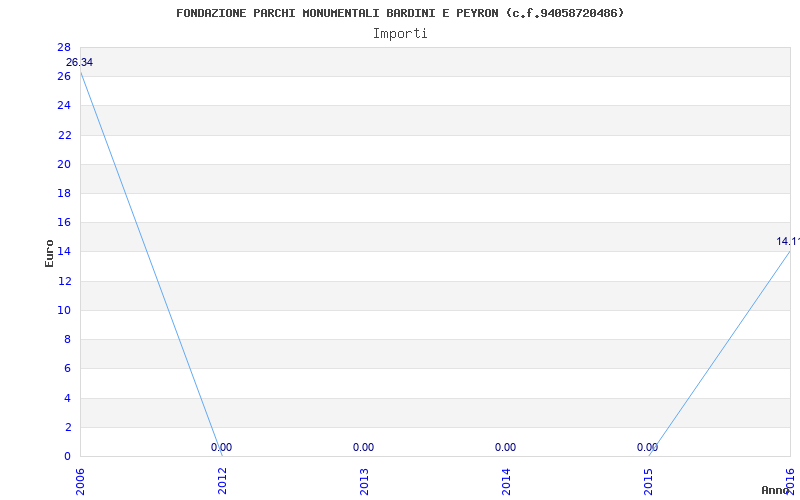Click the Euro y-axis title

49,253
